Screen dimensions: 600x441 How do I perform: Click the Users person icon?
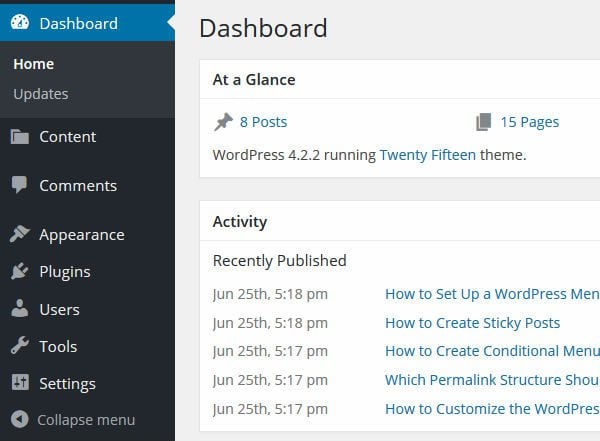pos(19,309)
